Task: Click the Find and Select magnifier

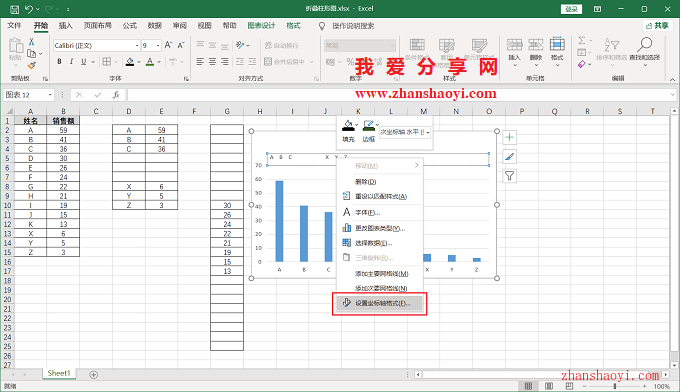Action: (644, 45)
